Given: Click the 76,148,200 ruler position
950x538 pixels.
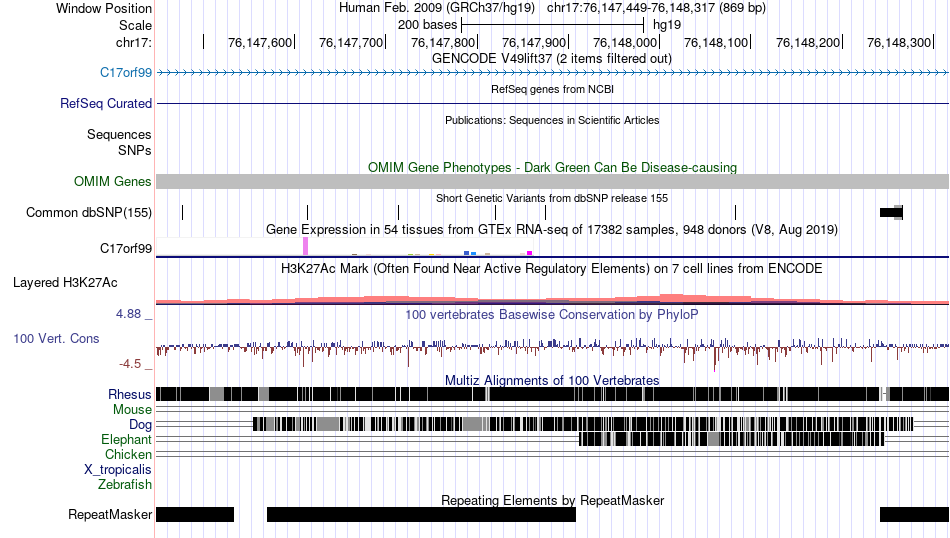Looking at the screenshot, I should point(808,42).
